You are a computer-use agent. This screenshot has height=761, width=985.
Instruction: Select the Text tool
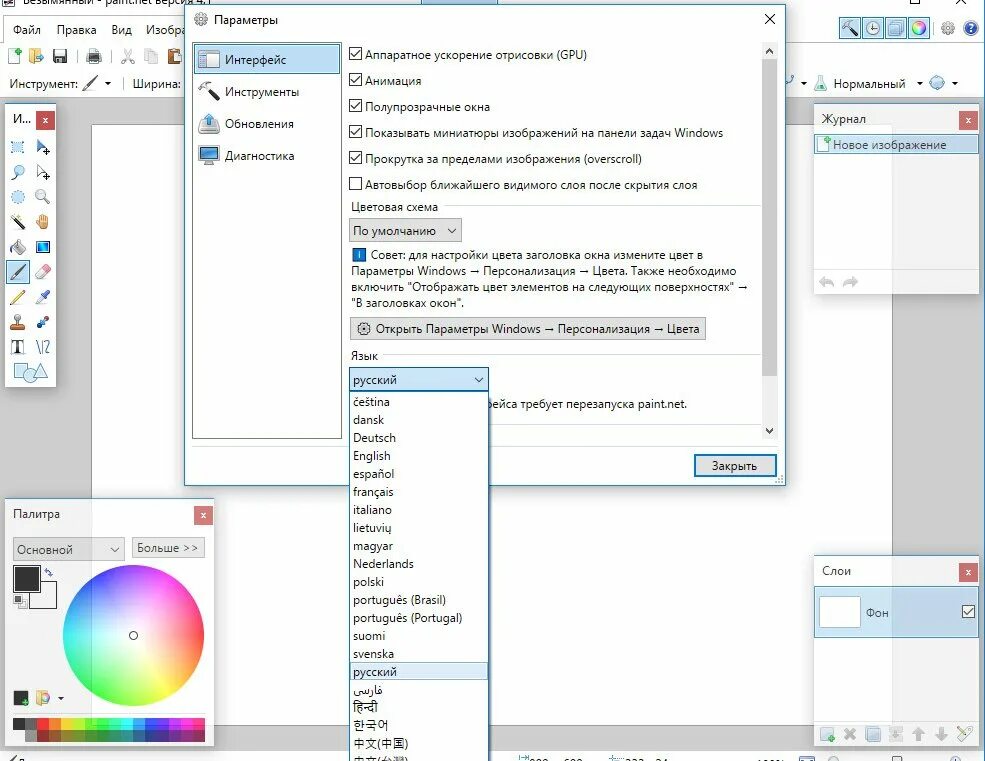click(x=18, y=347)
